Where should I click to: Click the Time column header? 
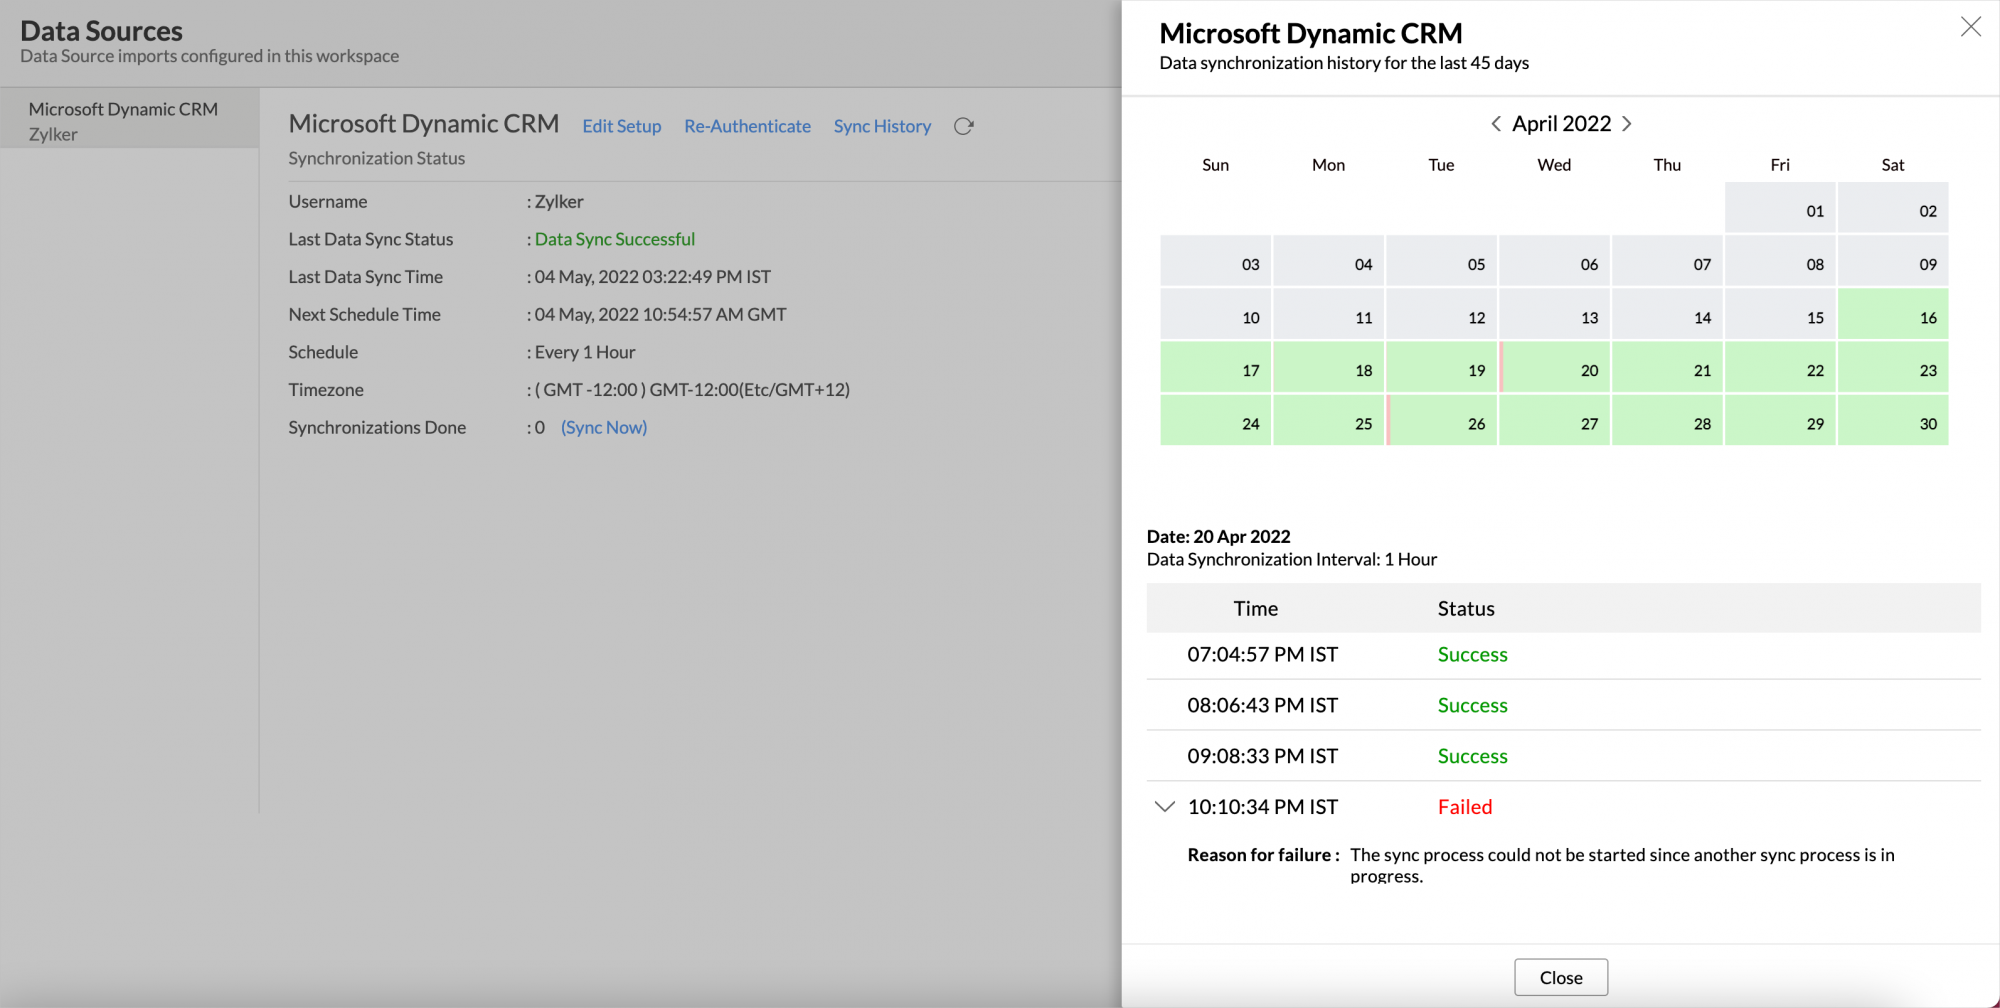coord(1256,608)
